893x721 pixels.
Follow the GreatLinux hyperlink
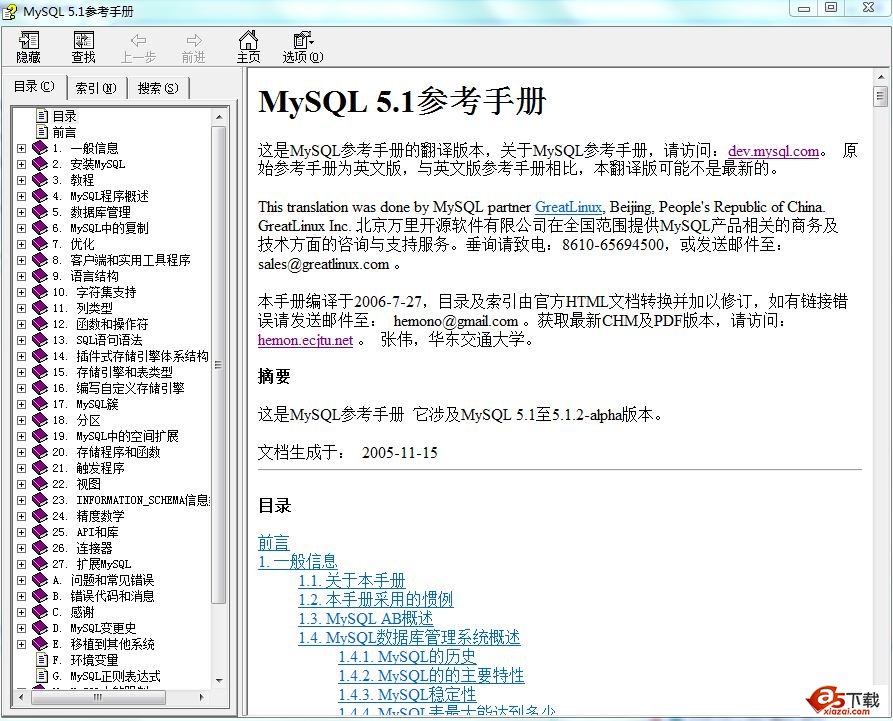(568, 207)
